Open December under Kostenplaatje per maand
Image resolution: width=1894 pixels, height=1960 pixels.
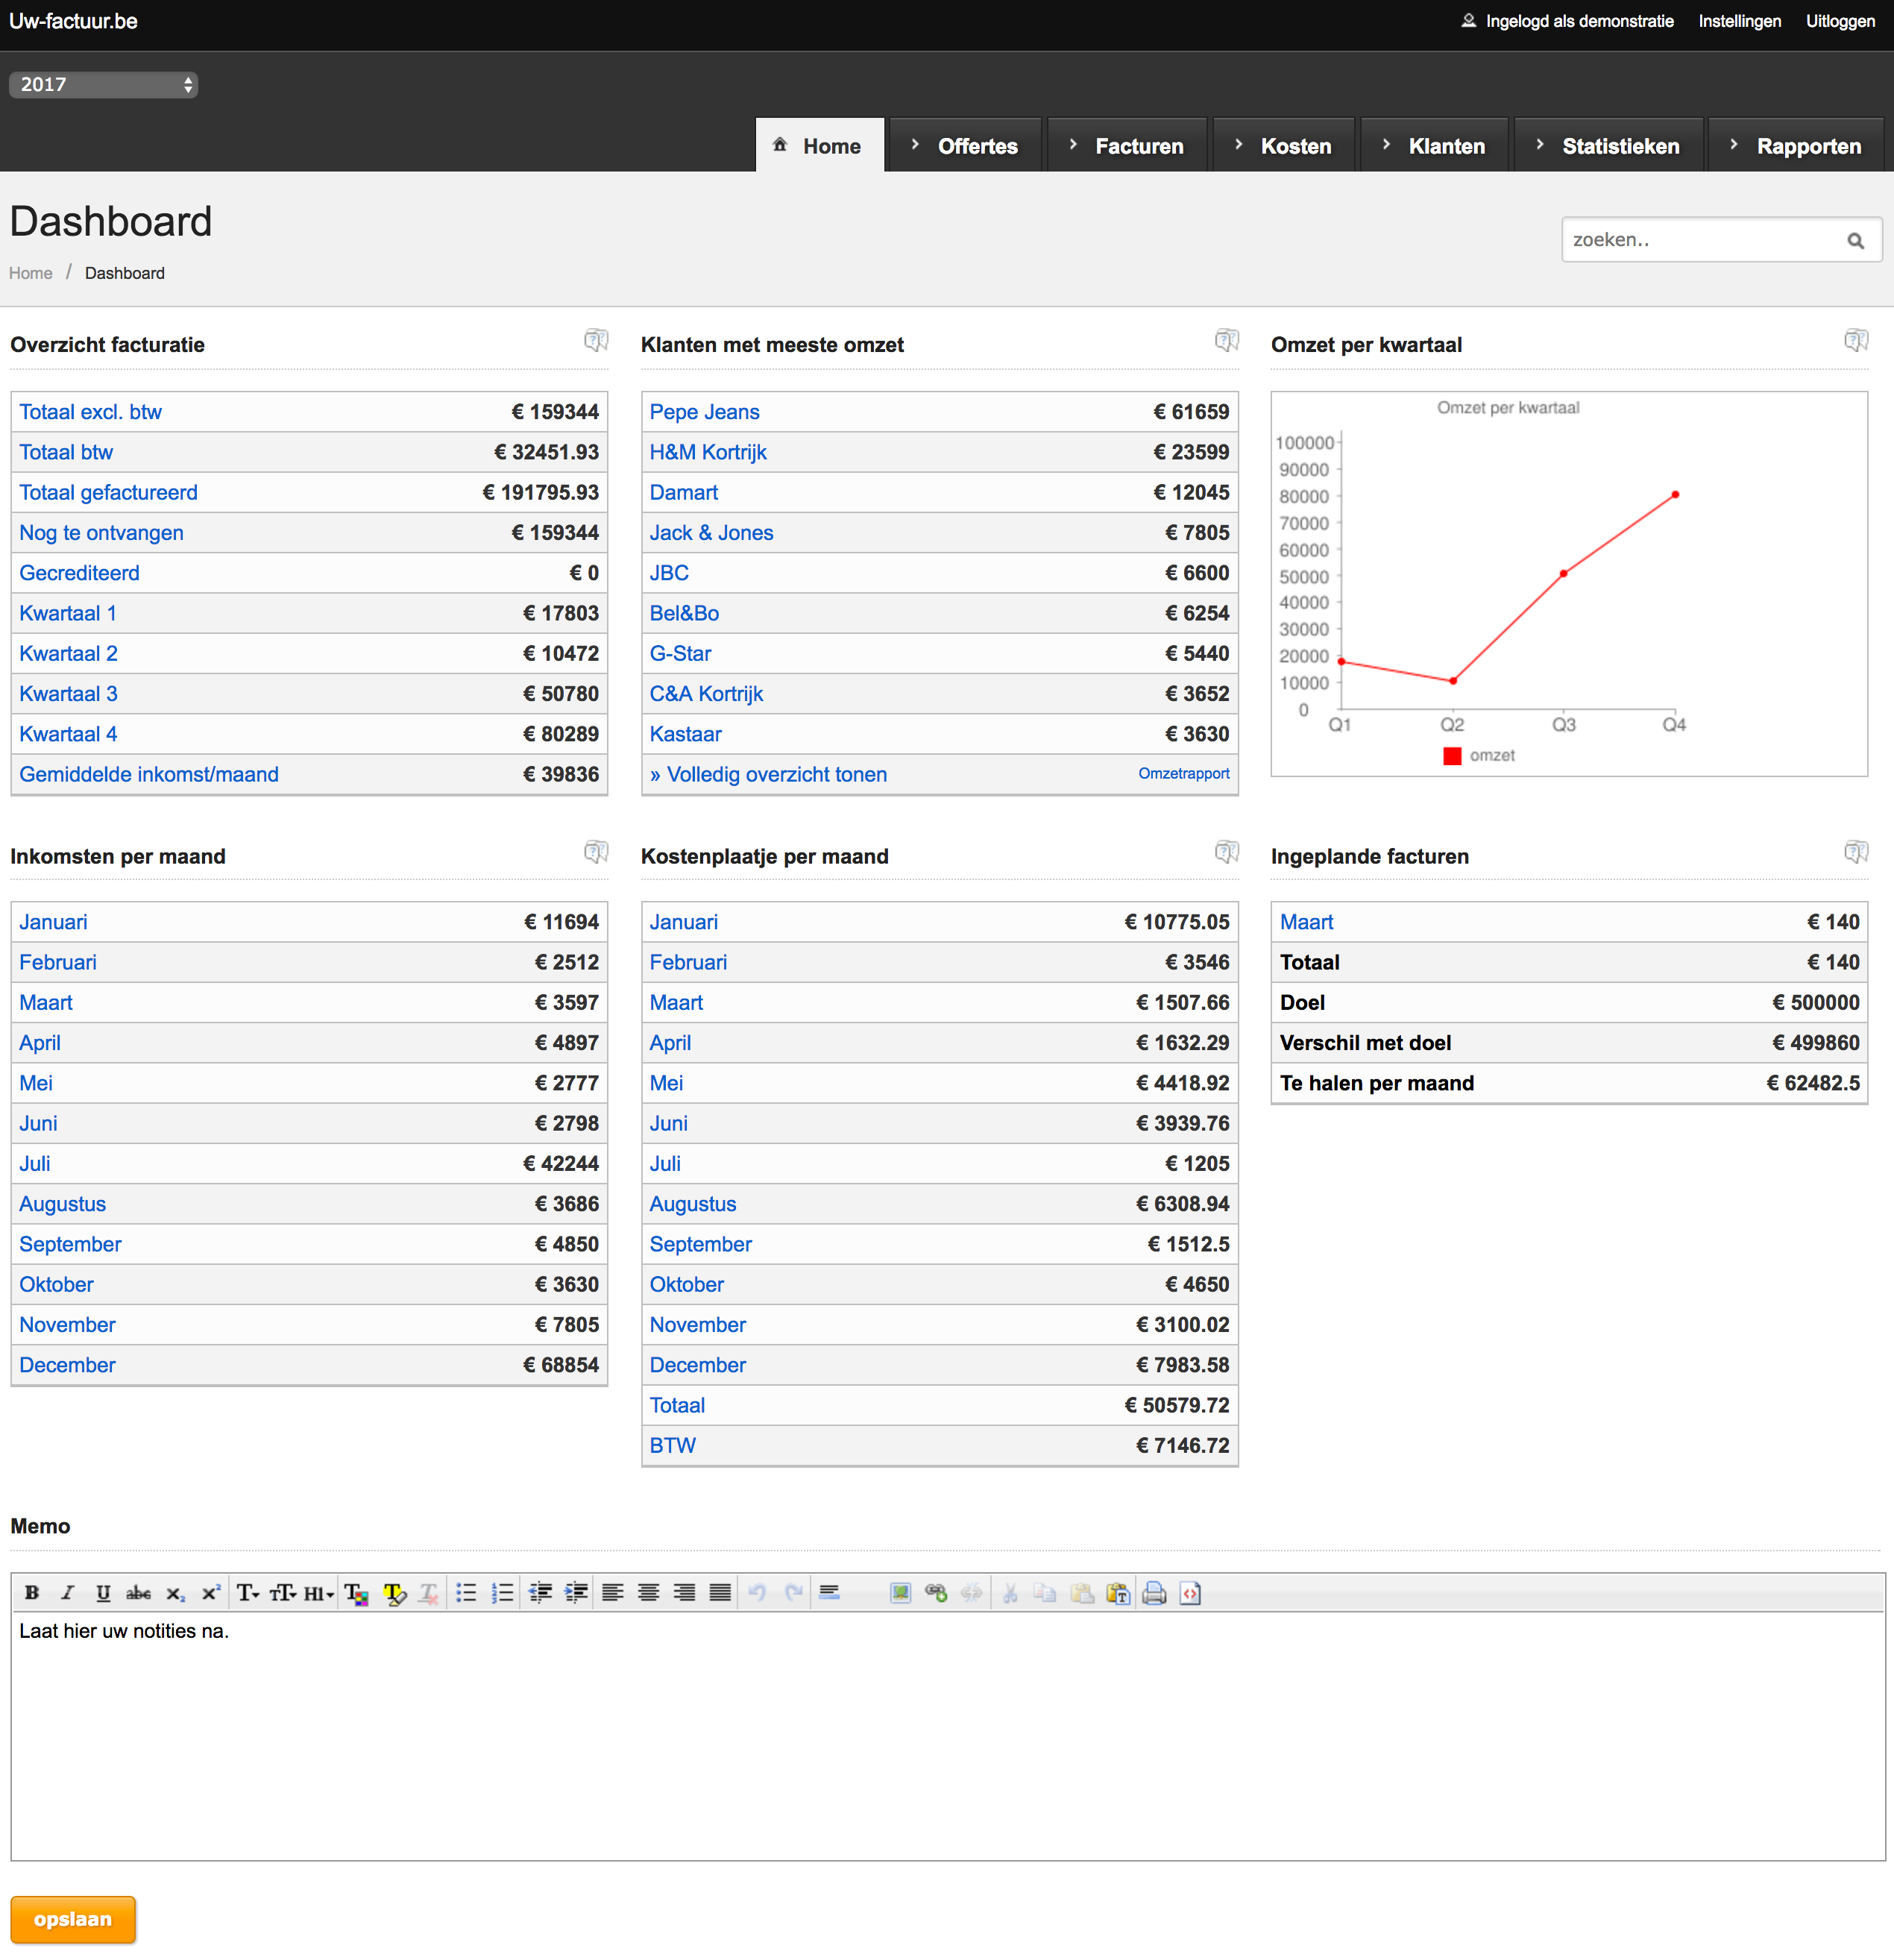tap(697, 1365)
